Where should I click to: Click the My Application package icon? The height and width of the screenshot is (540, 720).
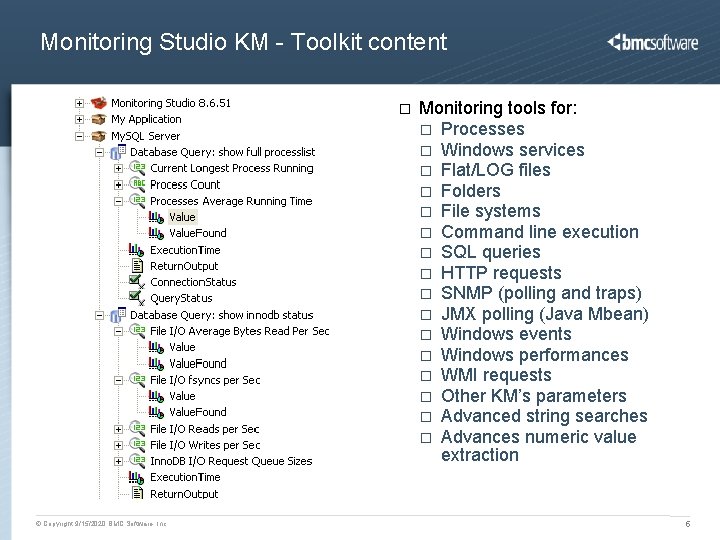point(98,119)
